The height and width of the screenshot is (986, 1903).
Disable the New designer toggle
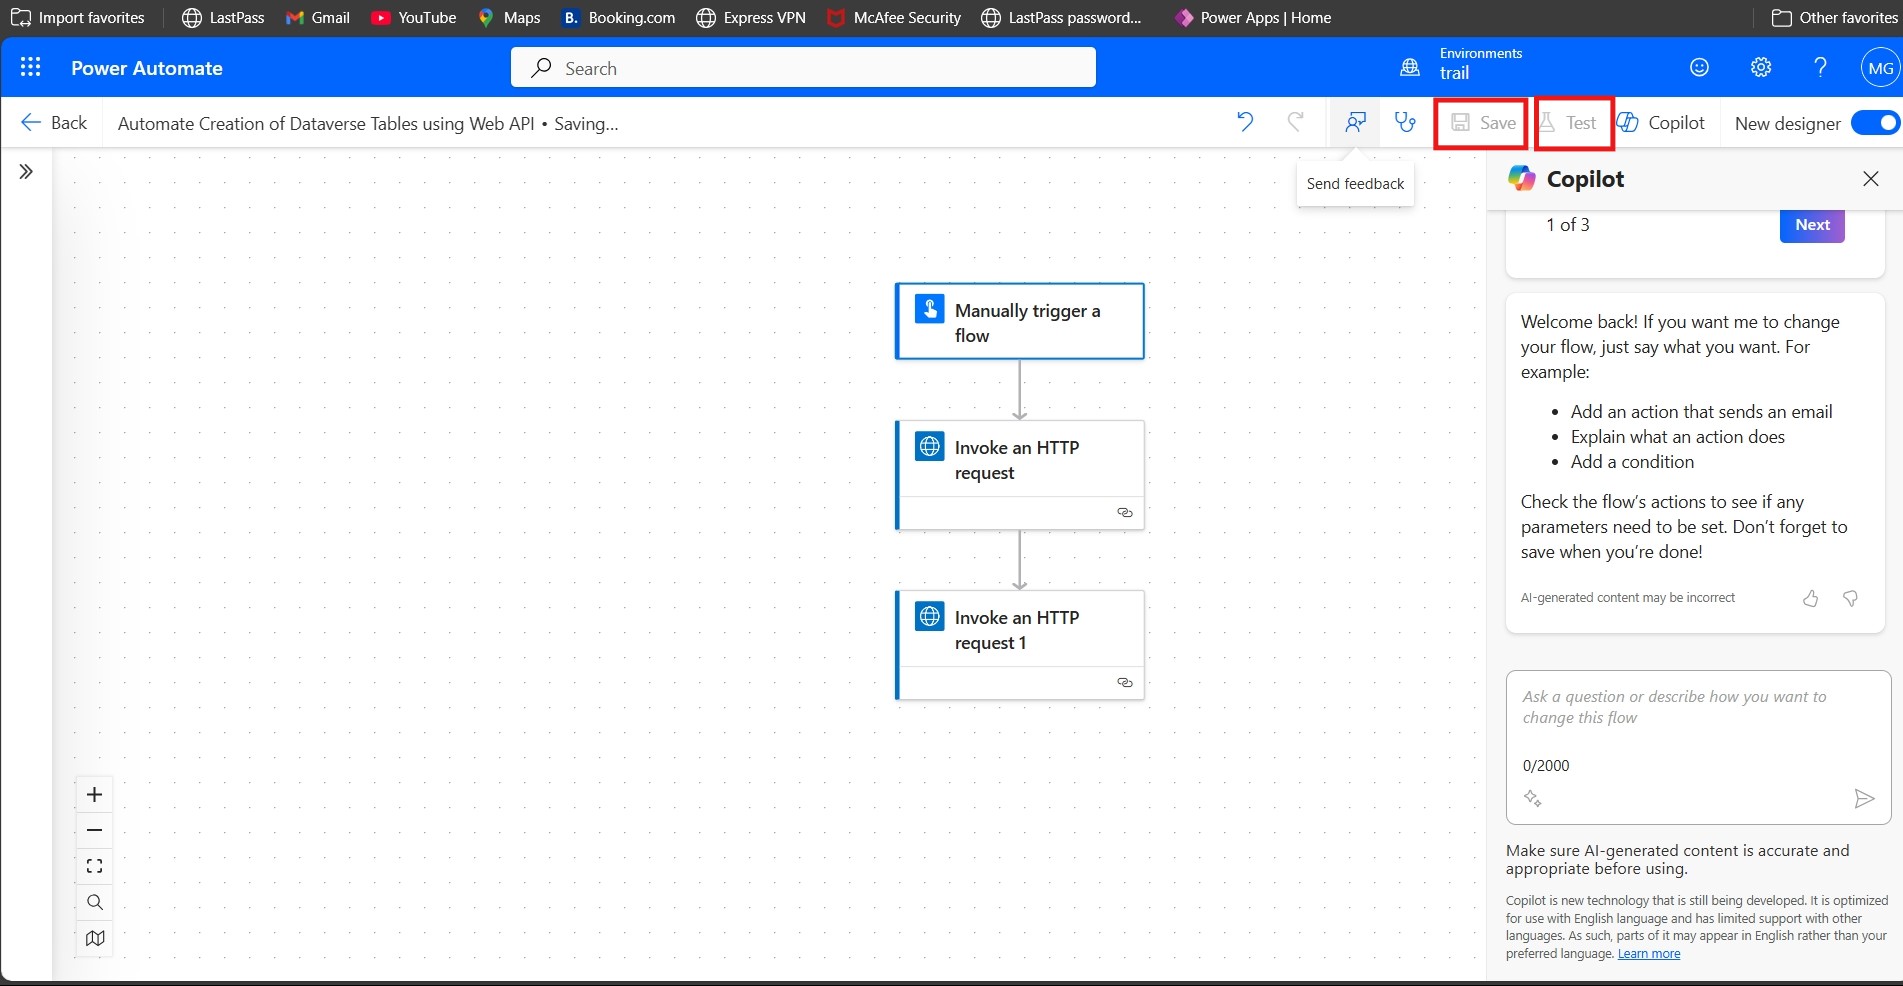point(1874,122)
